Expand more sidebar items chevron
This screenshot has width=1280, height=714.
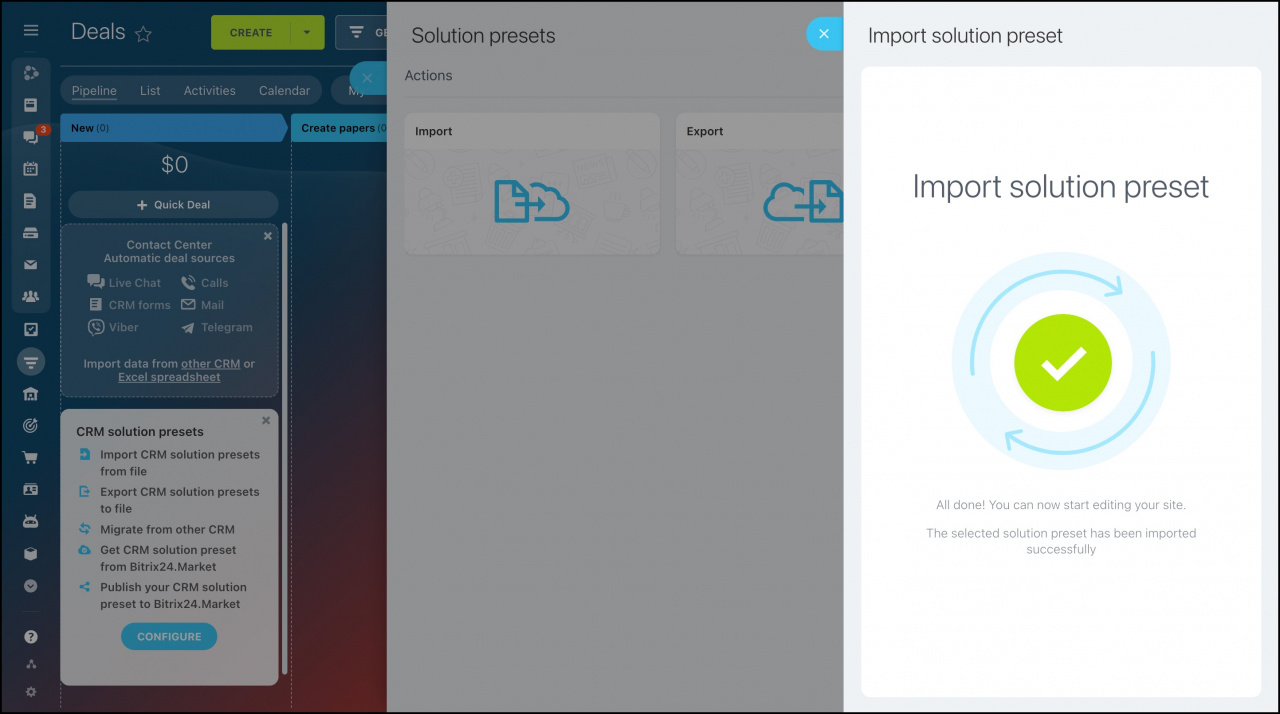pyautogui.click(x=31, y=586)
